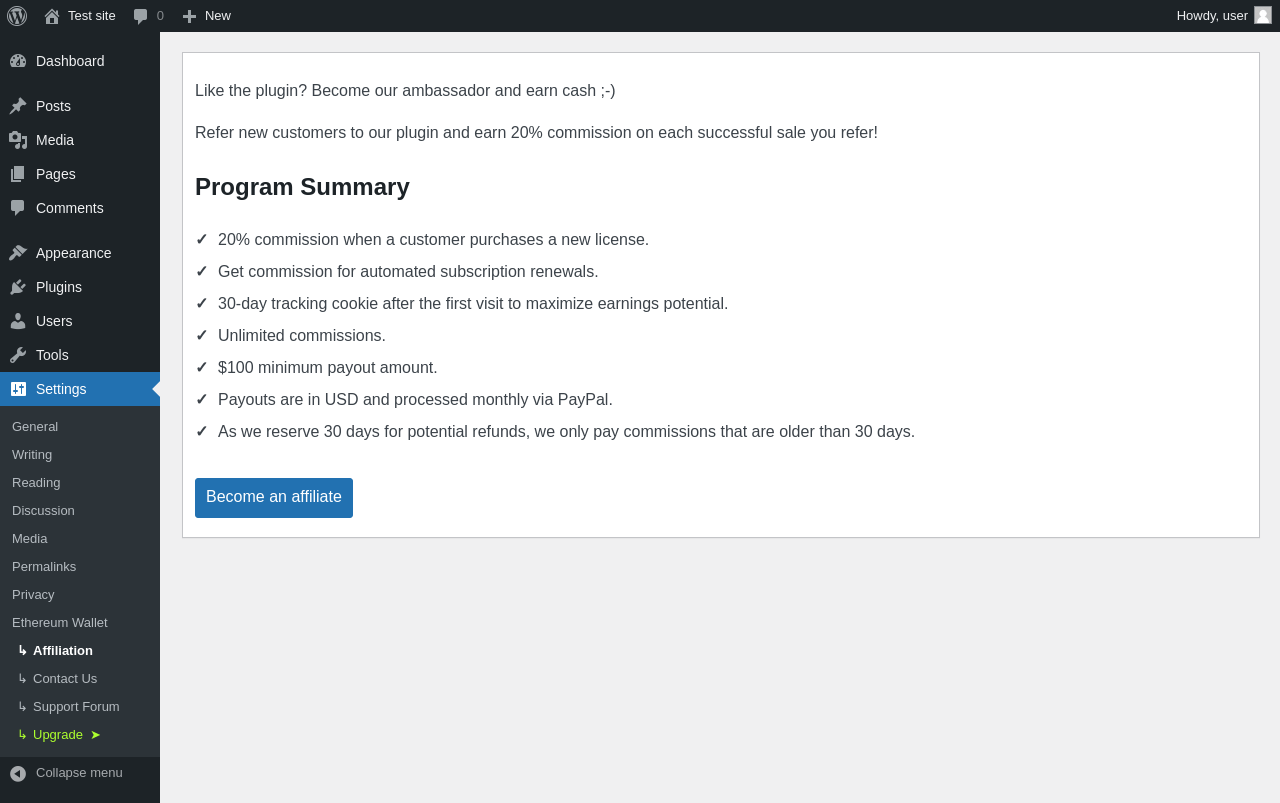Click the green Upgrade link
This screenshot has height=803, width=1280.
click(x=58, y=735)
